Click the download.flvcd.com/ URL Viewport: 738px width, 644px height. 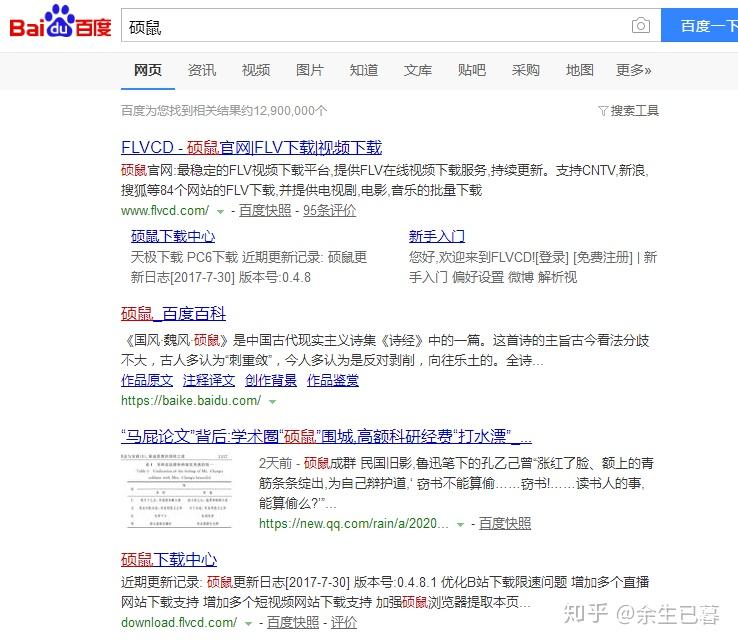(179, 623)
